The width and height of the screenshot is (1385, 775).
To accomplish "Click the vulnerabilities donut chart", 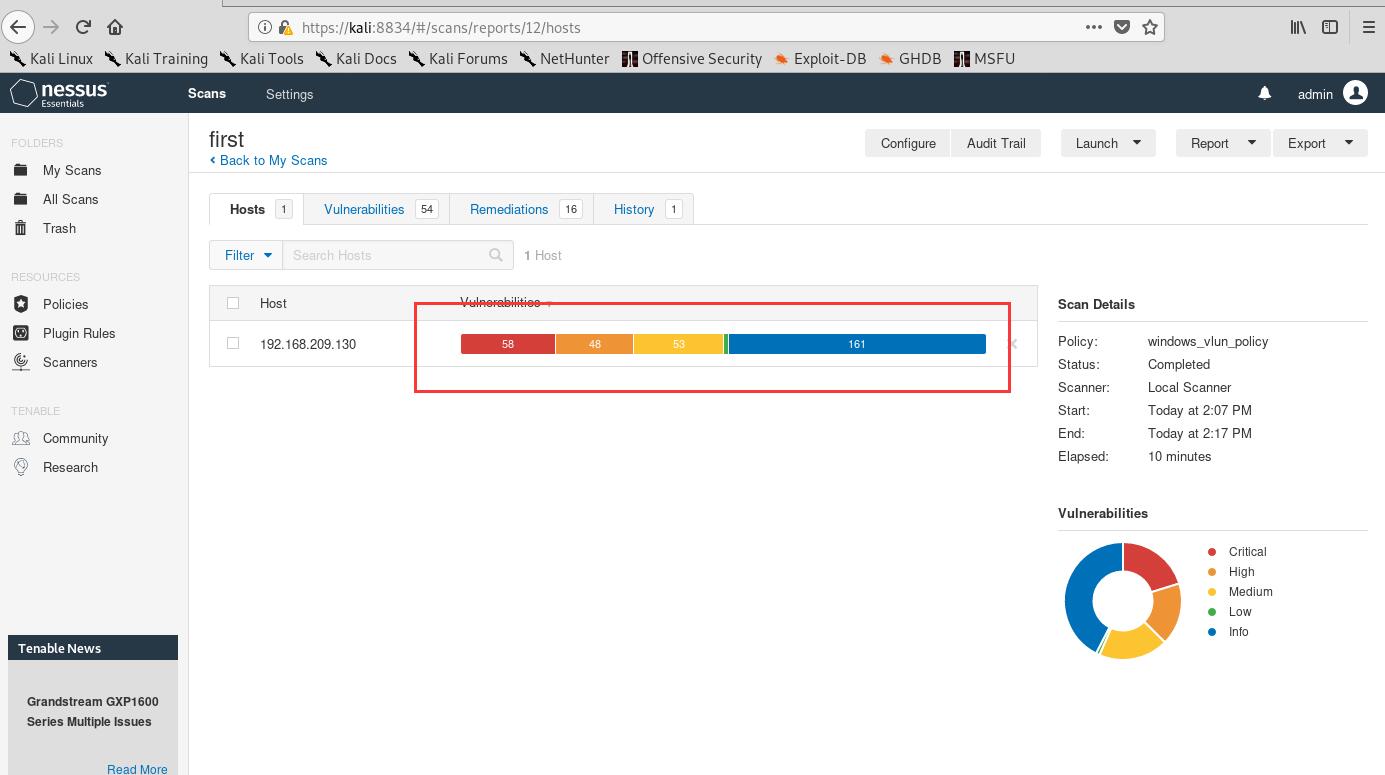I will [x=1122, y=601].
